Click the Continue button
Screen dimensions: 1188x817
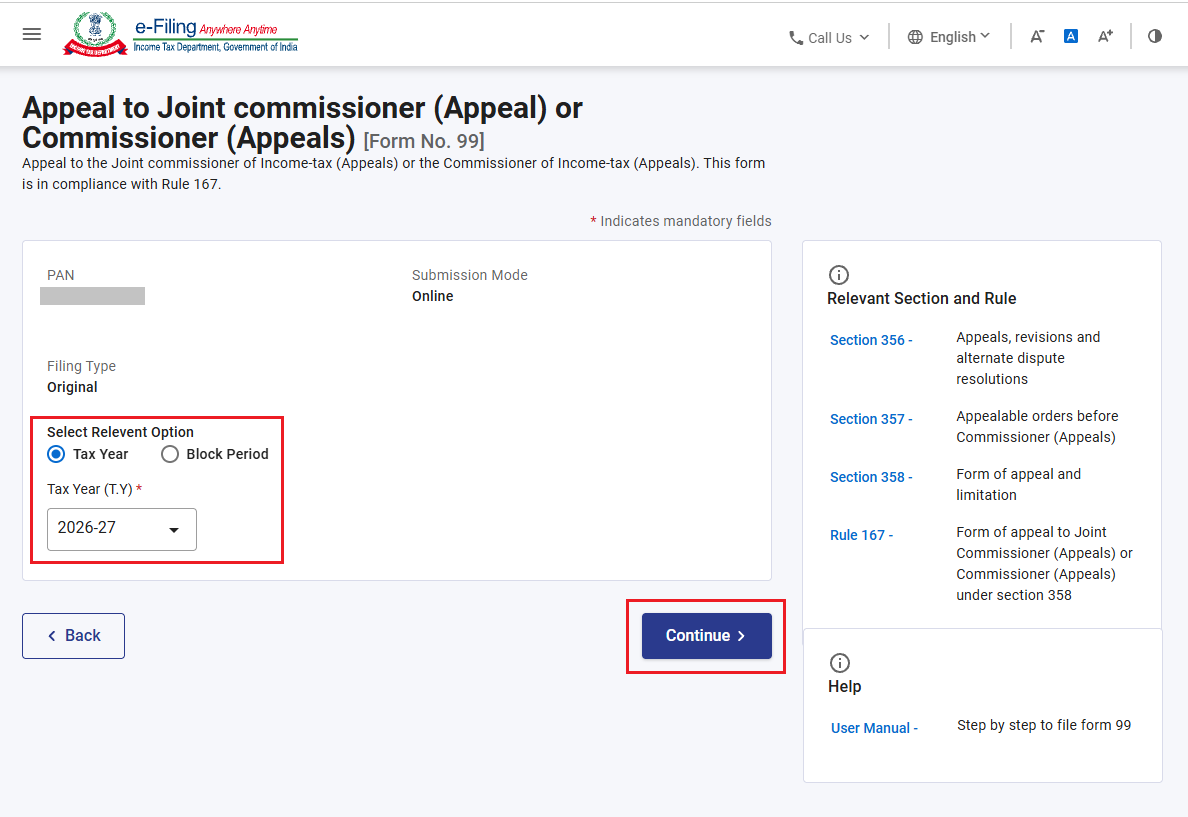point(706,636)
